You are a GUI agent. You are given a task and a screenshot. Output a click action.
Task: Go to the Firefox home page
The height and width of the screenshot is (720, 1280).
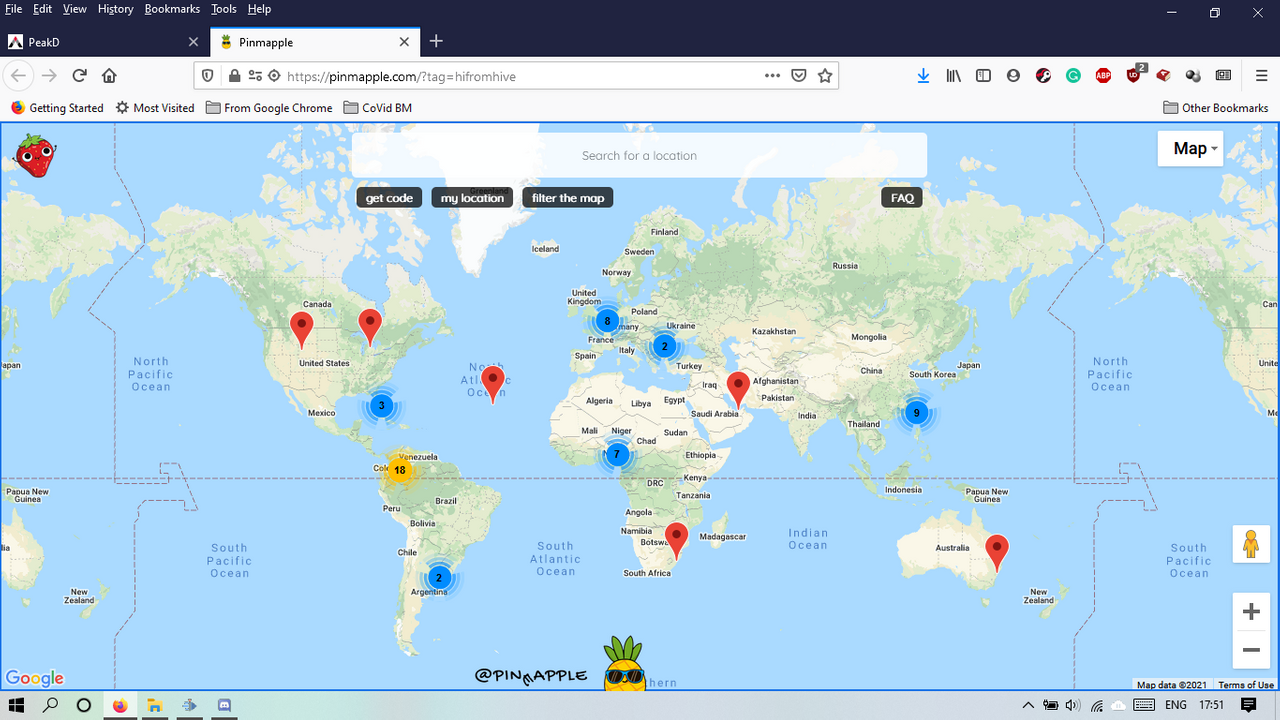click(x=110, y=76)
